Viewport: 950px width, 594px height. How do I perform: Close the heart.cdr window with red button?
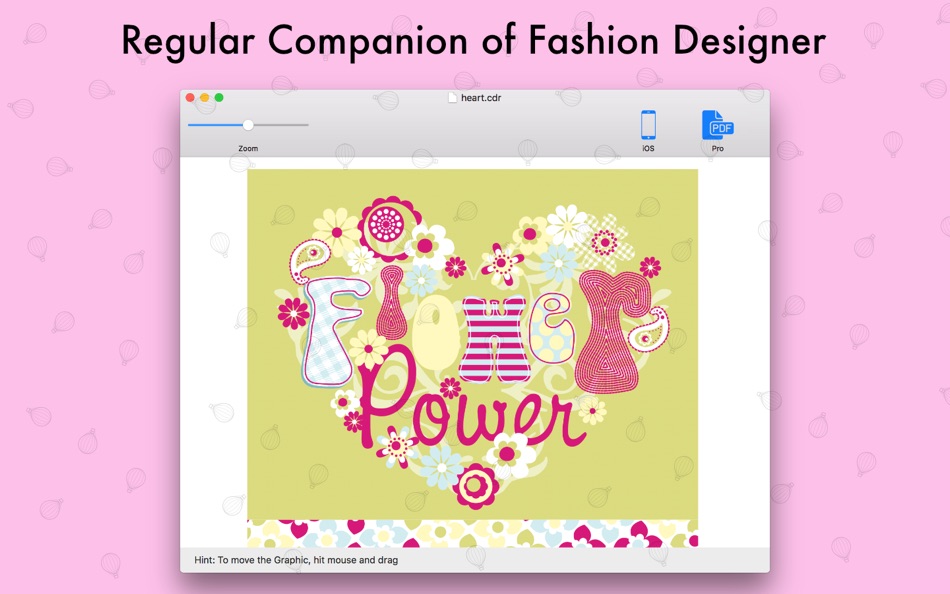tap(190, 98)
